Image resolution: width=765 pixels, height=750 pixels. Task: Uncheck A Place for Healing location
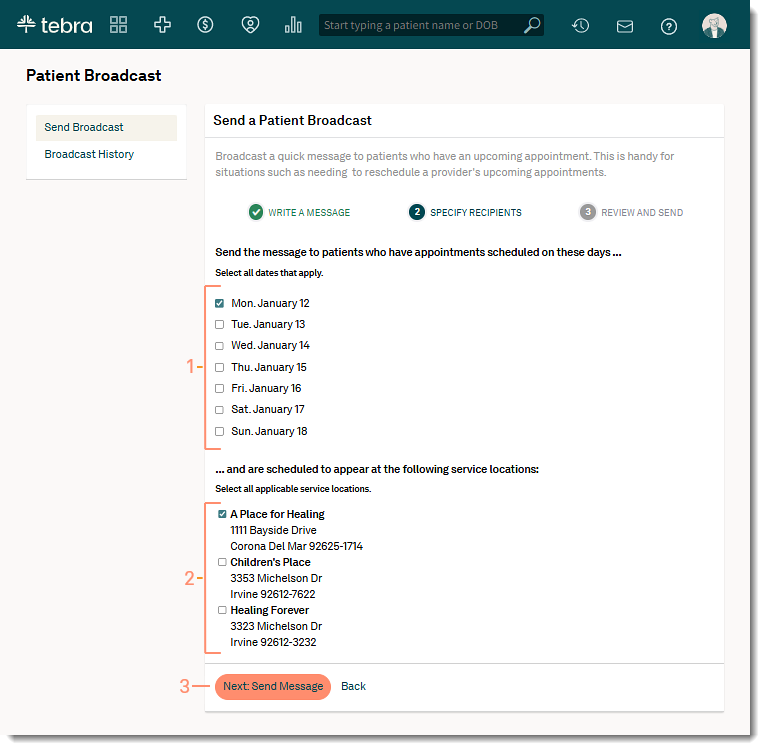tap(222, 514)
